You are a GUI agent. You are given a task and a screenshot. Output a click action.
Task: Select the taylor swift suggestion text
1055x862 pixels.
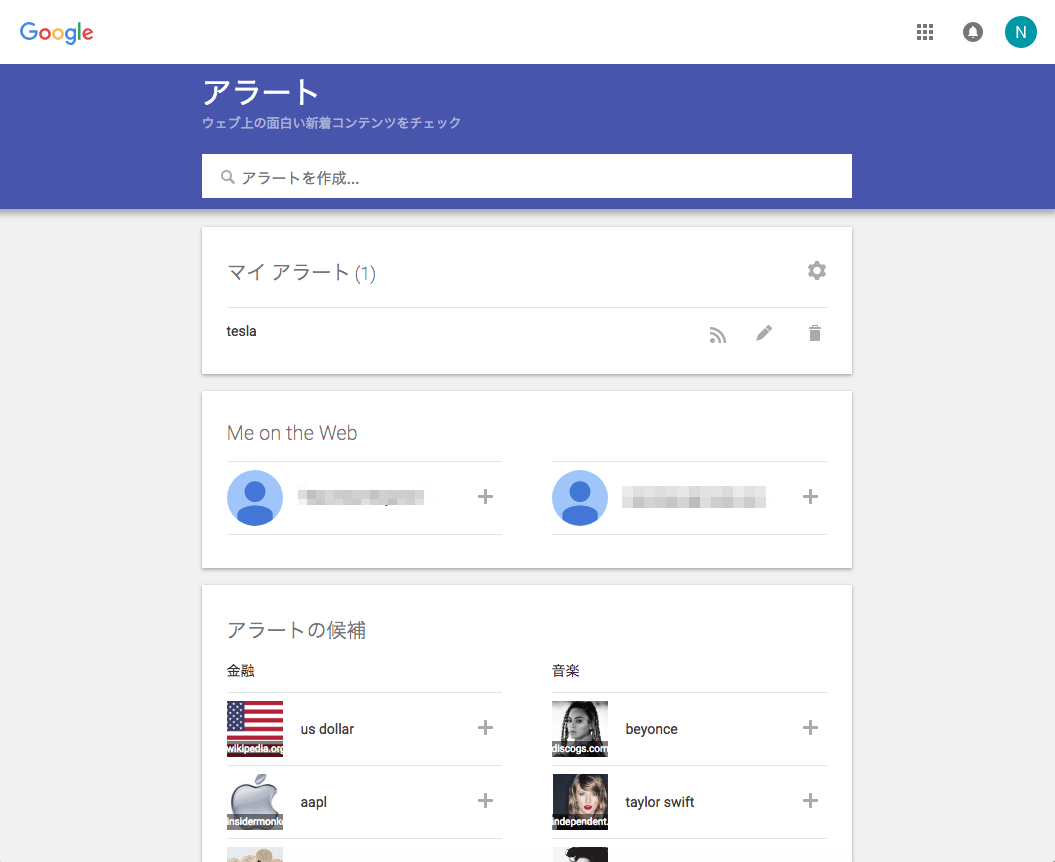(659, 802)
